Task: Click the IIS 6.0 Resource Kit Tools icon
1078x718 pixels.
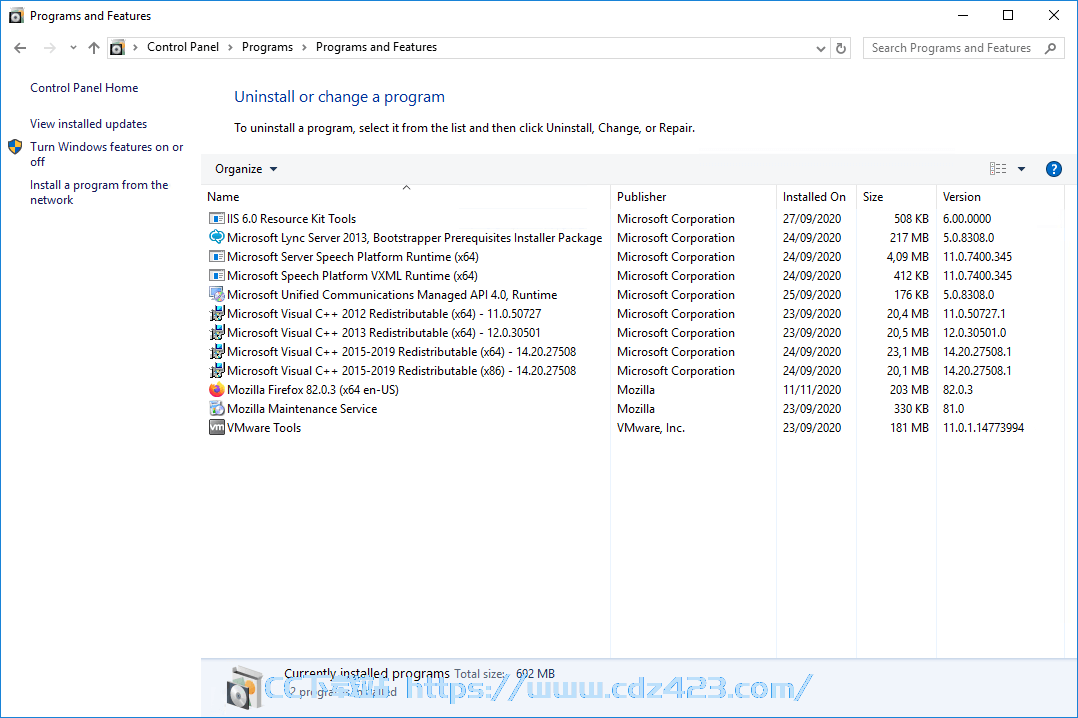Action: (x=217, y=219)
